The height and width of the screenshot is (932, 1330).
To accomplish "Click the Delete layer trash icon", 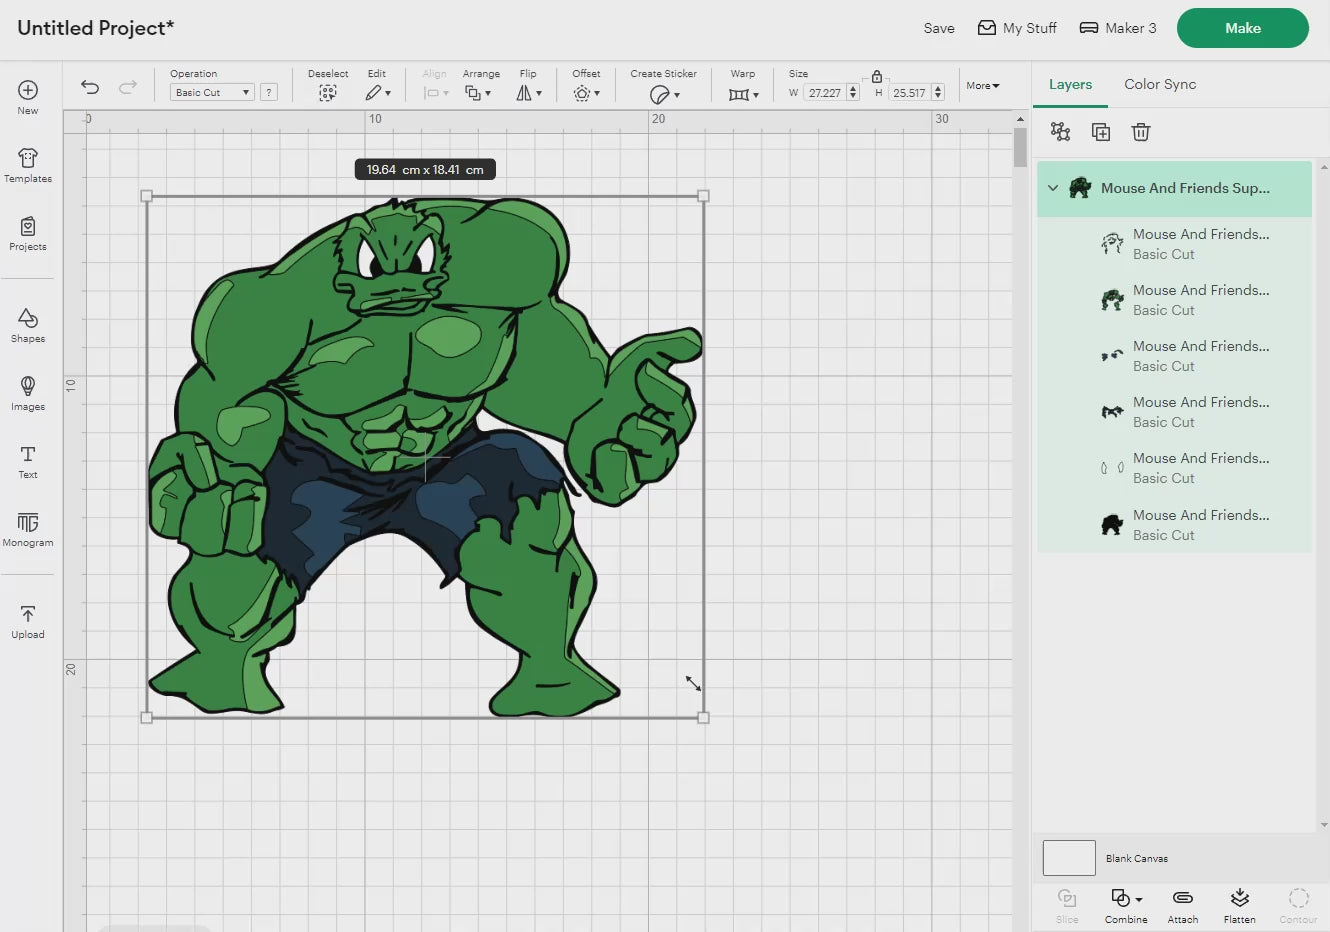I will (x=1141, y=131).
